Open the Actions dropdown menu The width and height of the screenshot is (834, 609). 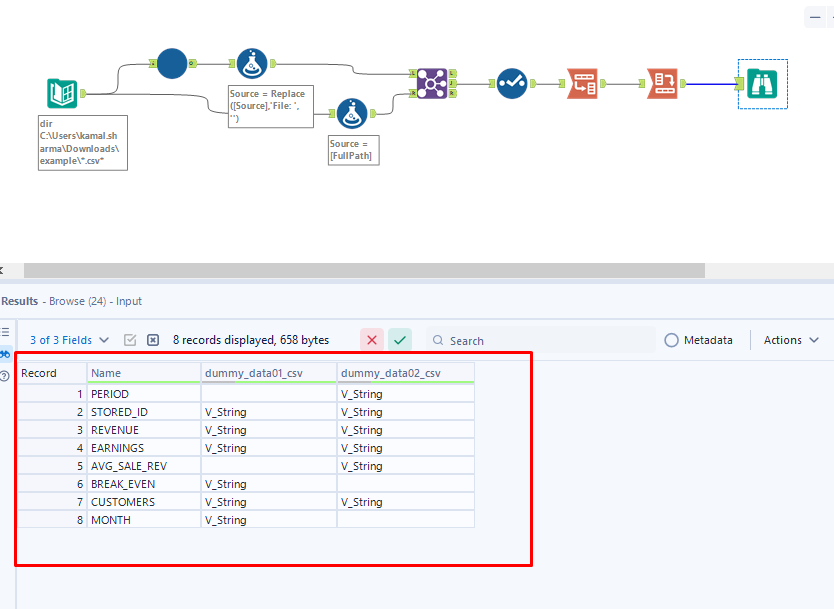790,340
